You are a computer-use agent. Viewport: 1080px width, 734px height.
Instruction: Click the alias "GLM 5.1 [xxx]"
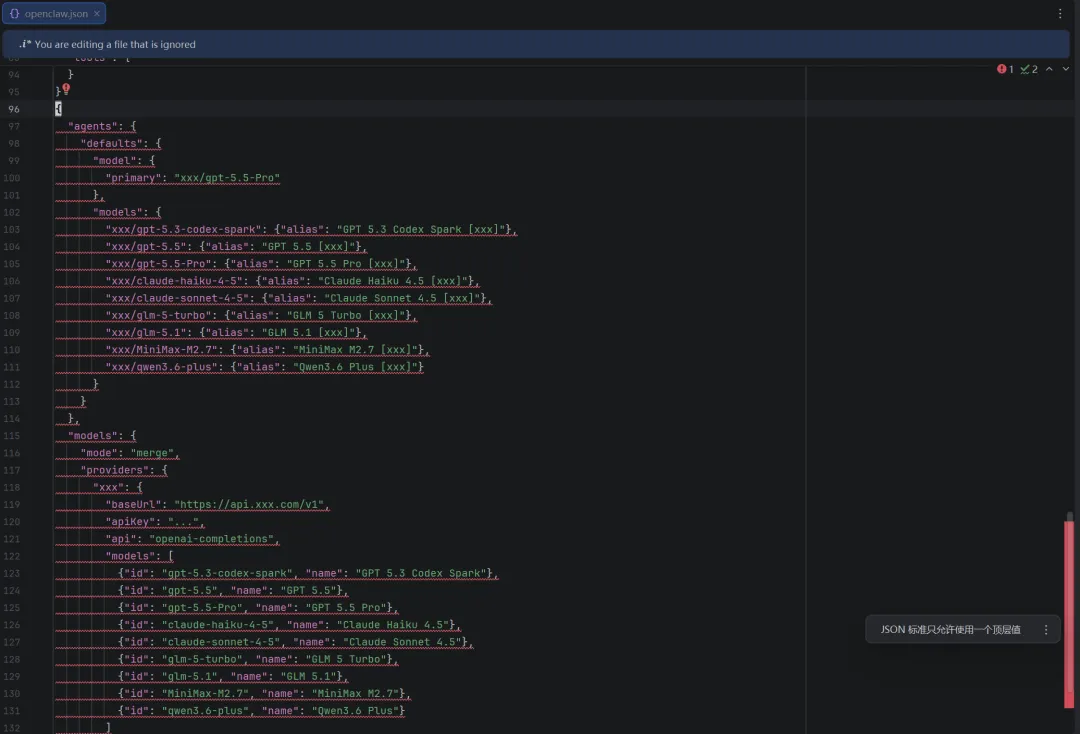click(311, 333)
